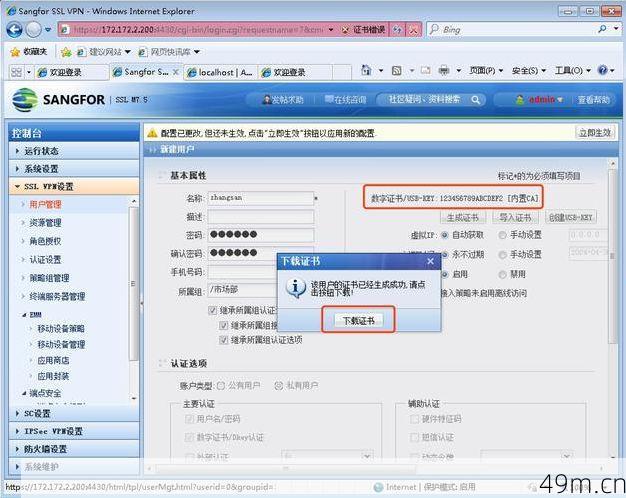Select 自动获取 for 虚拟IP
This screenshot has width=626, height=498.
(445, 235)
